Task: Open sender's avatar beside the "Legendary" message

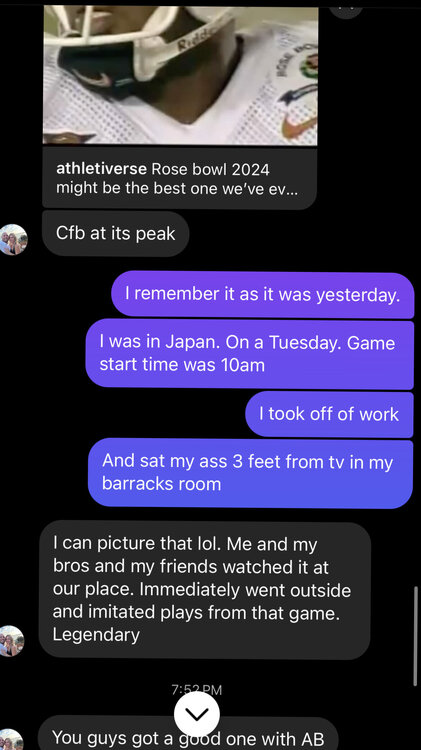Action: point(11,641)
